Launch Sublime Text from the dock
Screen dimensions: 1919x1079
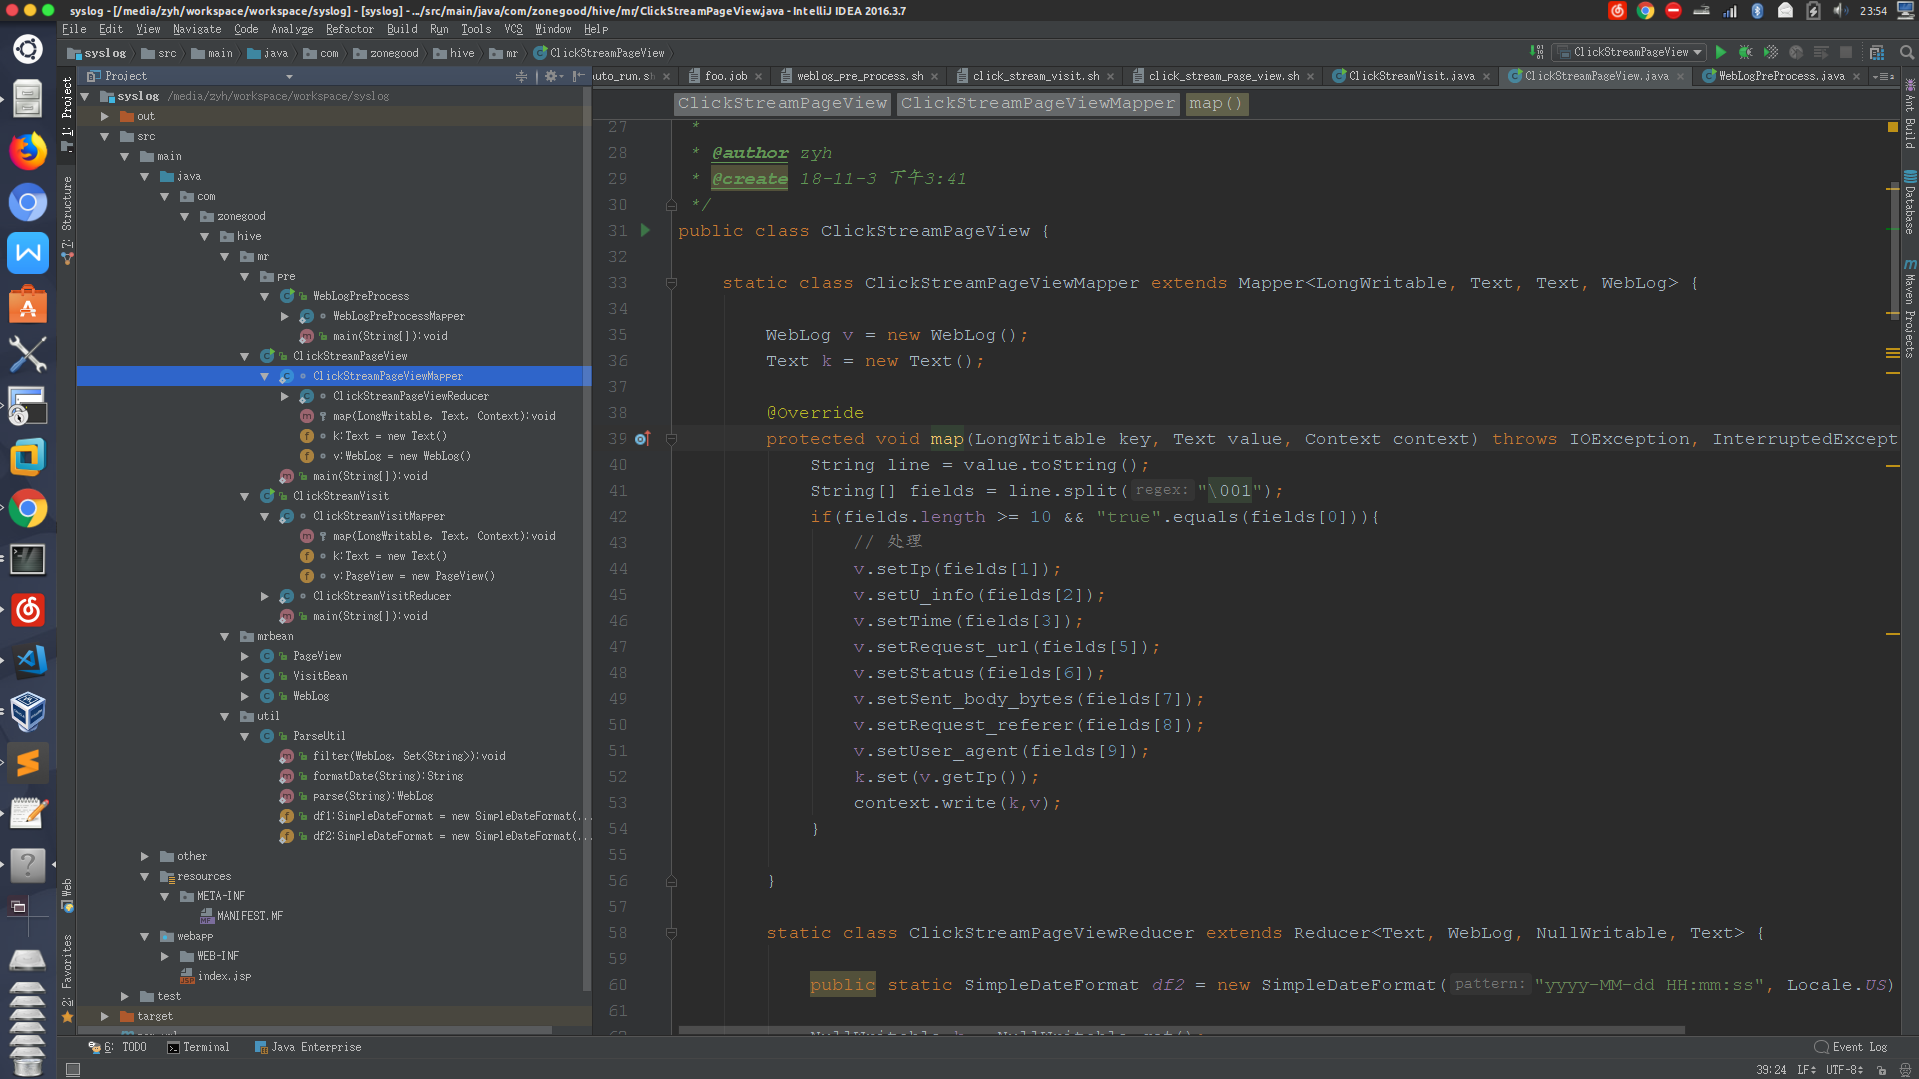(x=28, y=762)
